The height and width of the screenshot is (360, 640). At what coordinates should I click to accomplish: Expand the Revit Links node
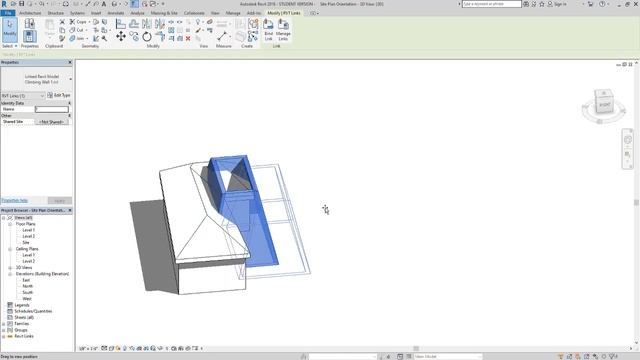click(4, 336)
